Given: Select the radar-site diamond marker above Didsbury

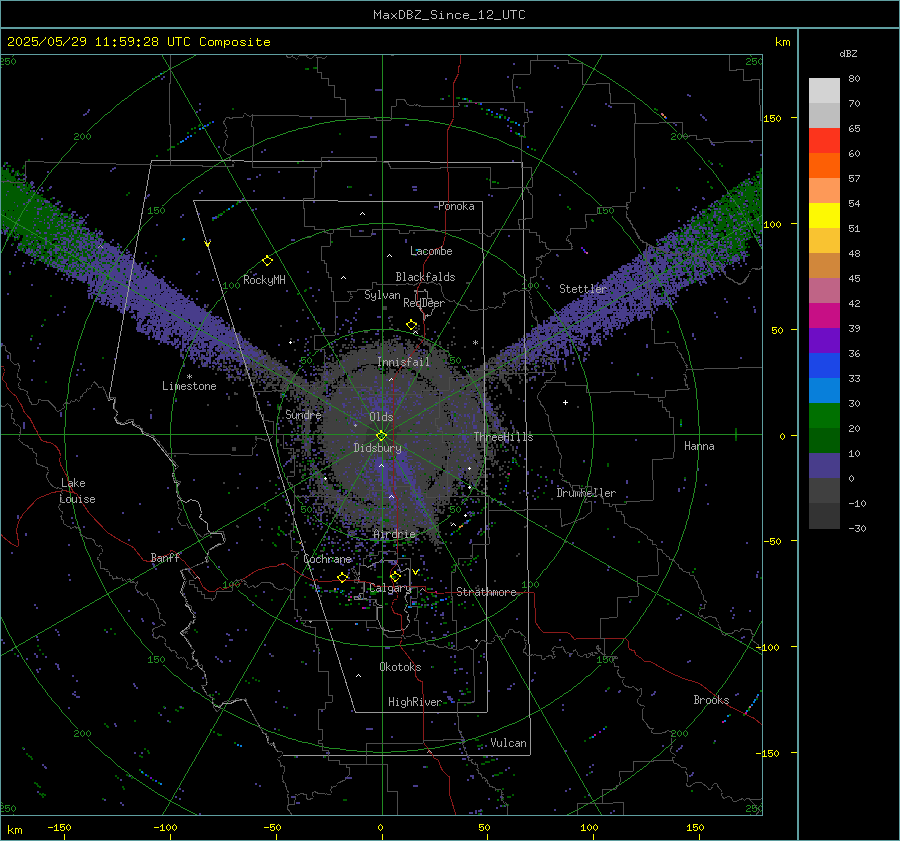Looking at the screenshot, I should coord(381,436).
